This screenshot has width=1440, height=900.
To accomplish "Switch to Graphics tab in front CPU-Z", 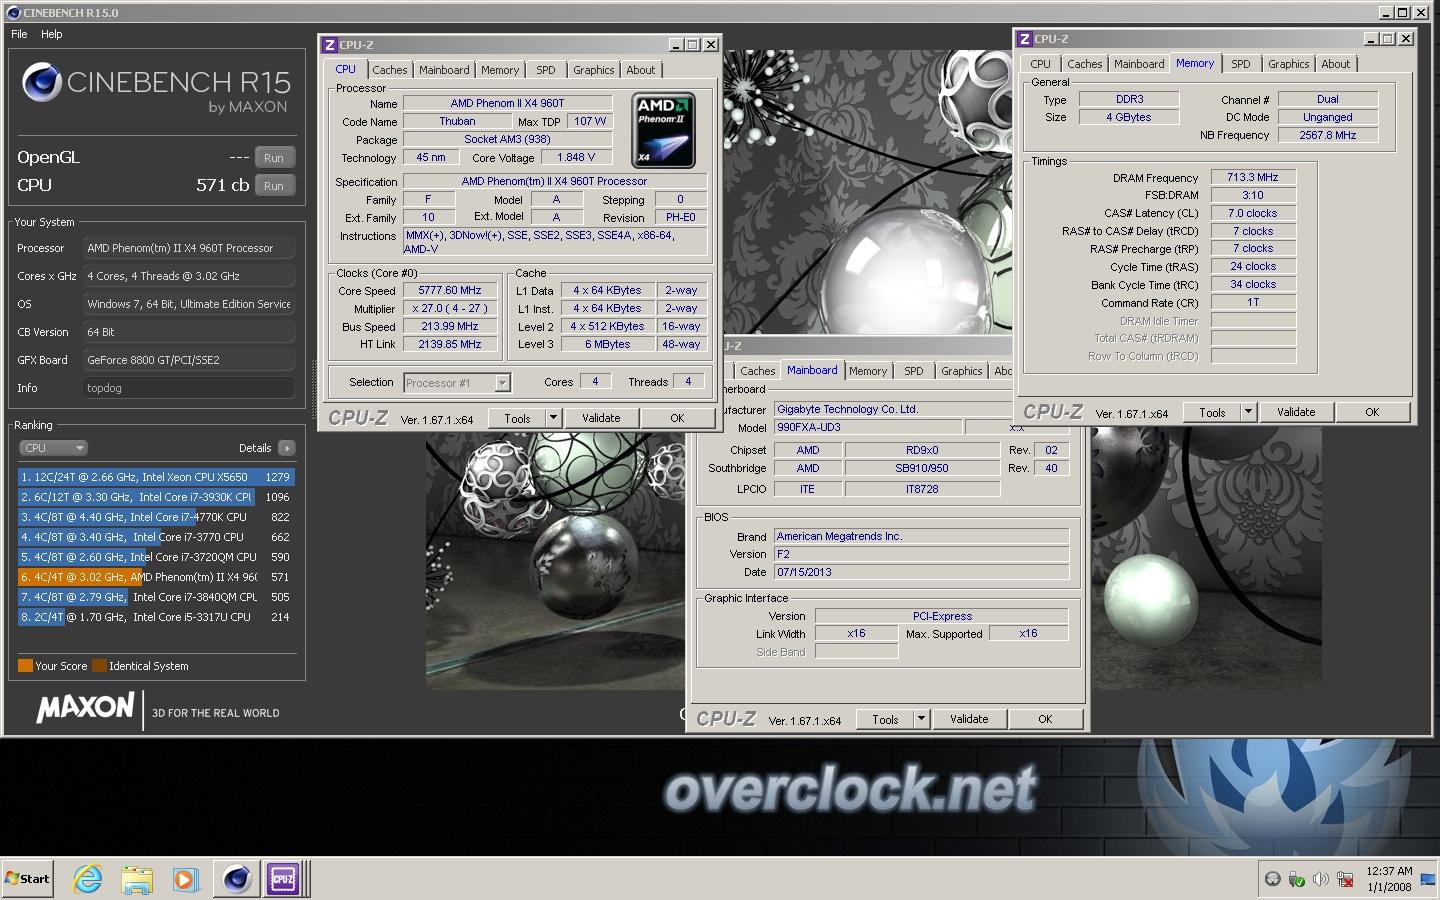I will click(x=593, y=70).
